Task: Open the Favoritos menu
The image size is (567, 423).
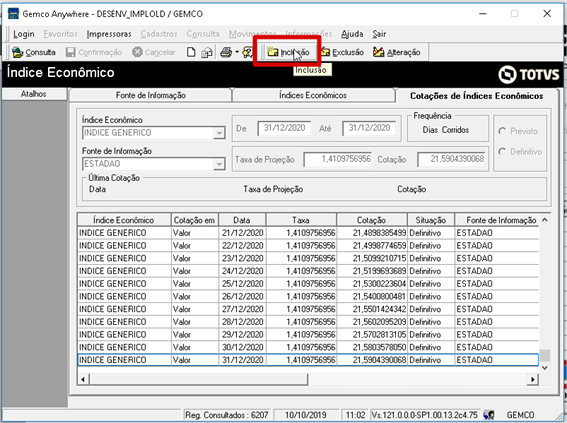Action: [x=61, y=34]
